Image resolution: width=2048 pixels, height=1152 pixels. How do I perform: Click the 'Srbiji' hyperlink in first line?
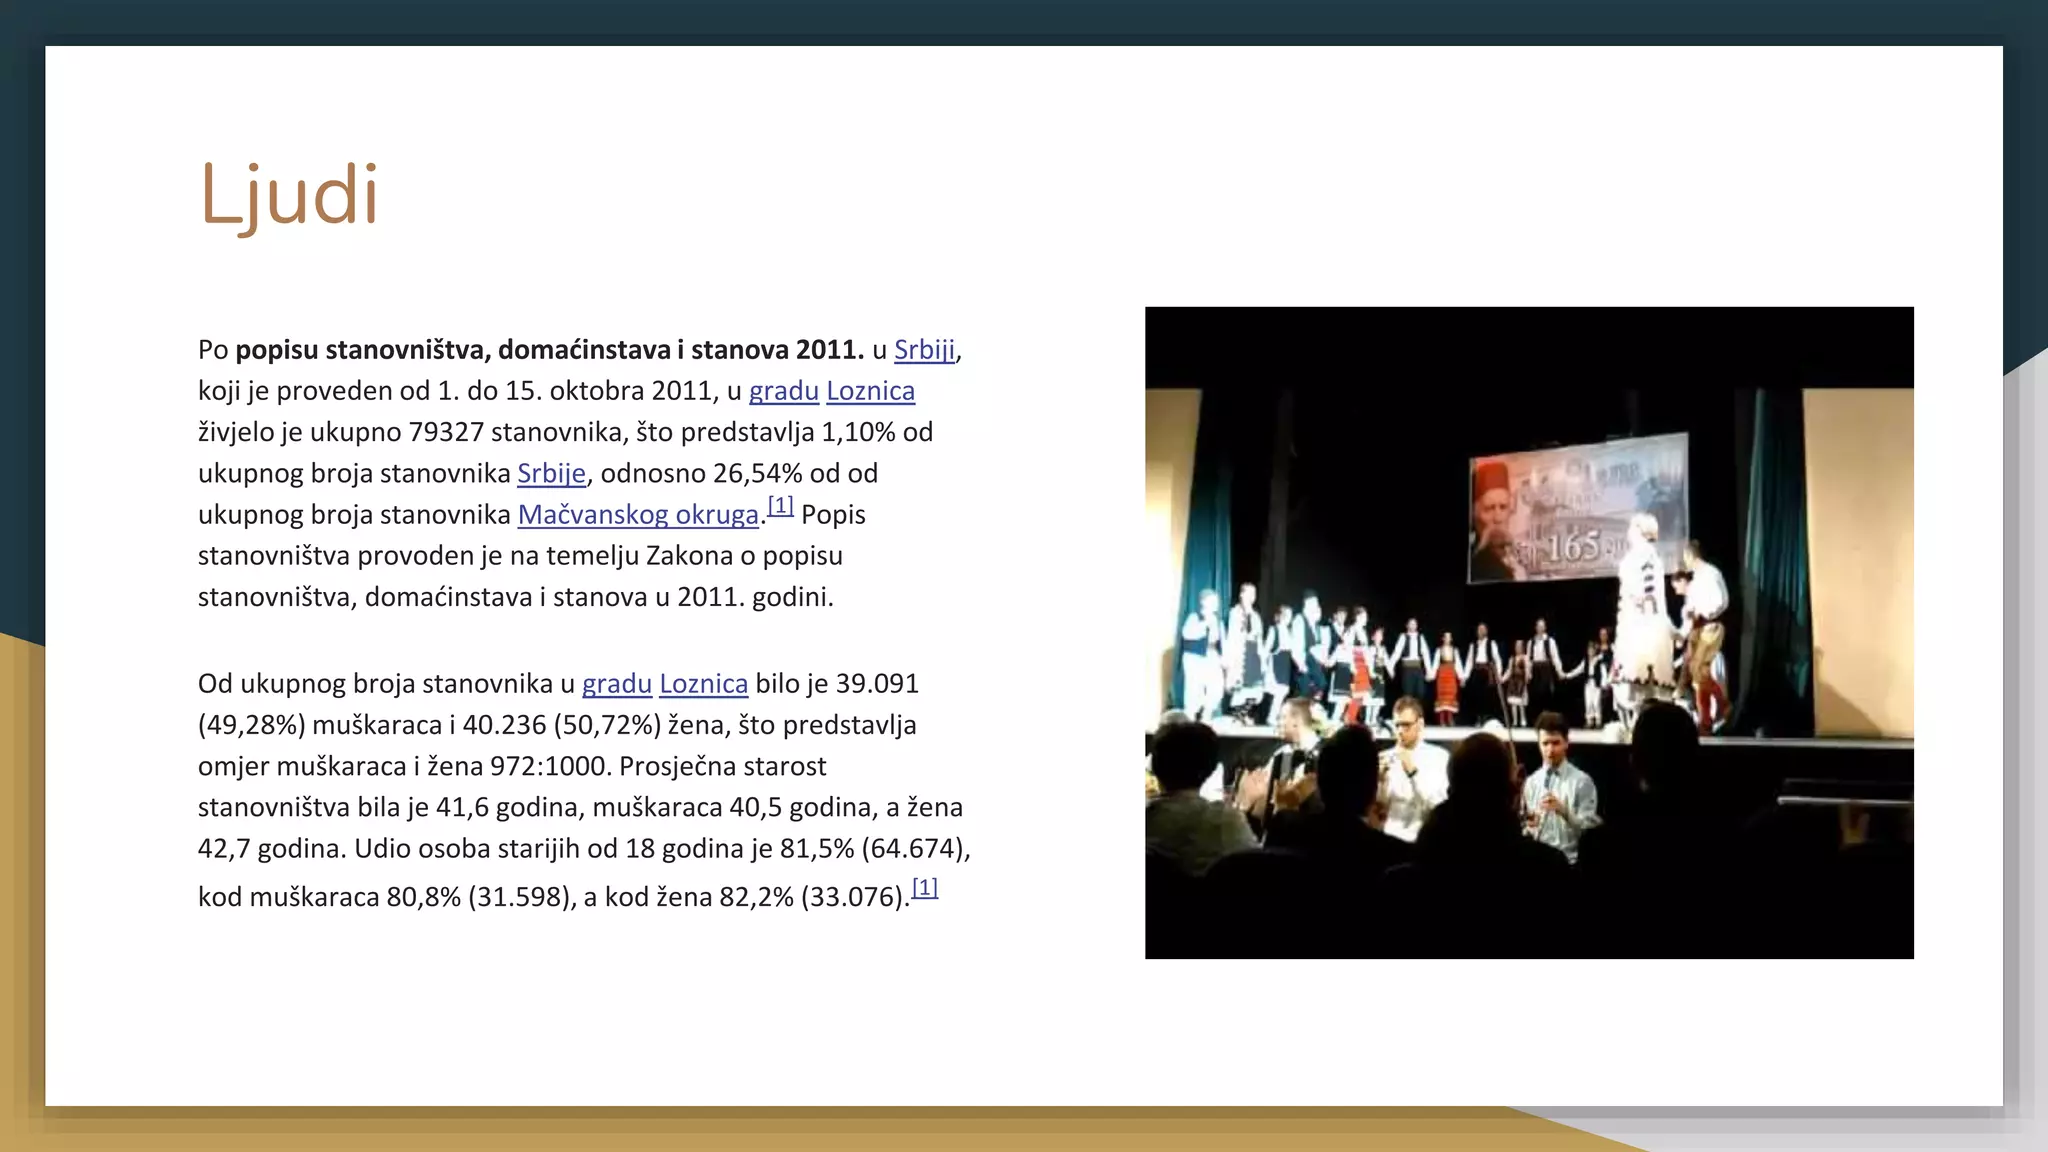(x=924, y=350)
